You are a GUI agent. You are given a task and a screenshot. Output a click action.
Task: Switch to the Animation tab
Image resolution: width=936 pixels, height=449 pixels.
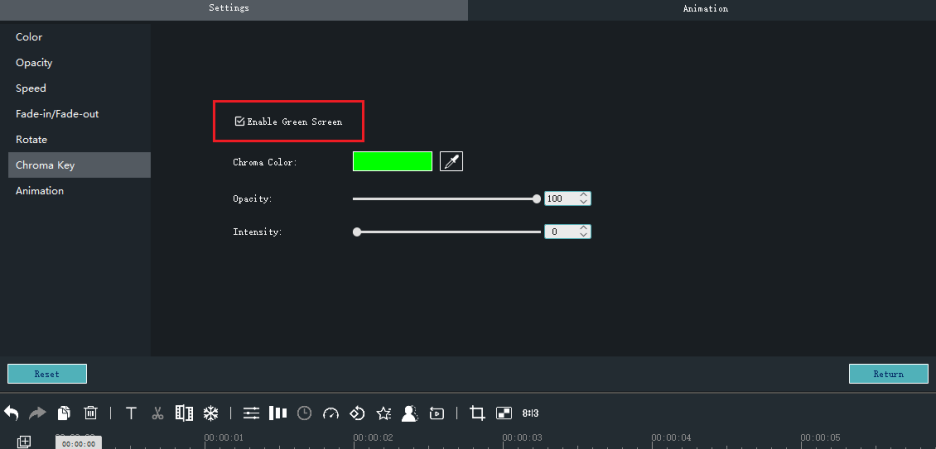[x=705, y=9]
